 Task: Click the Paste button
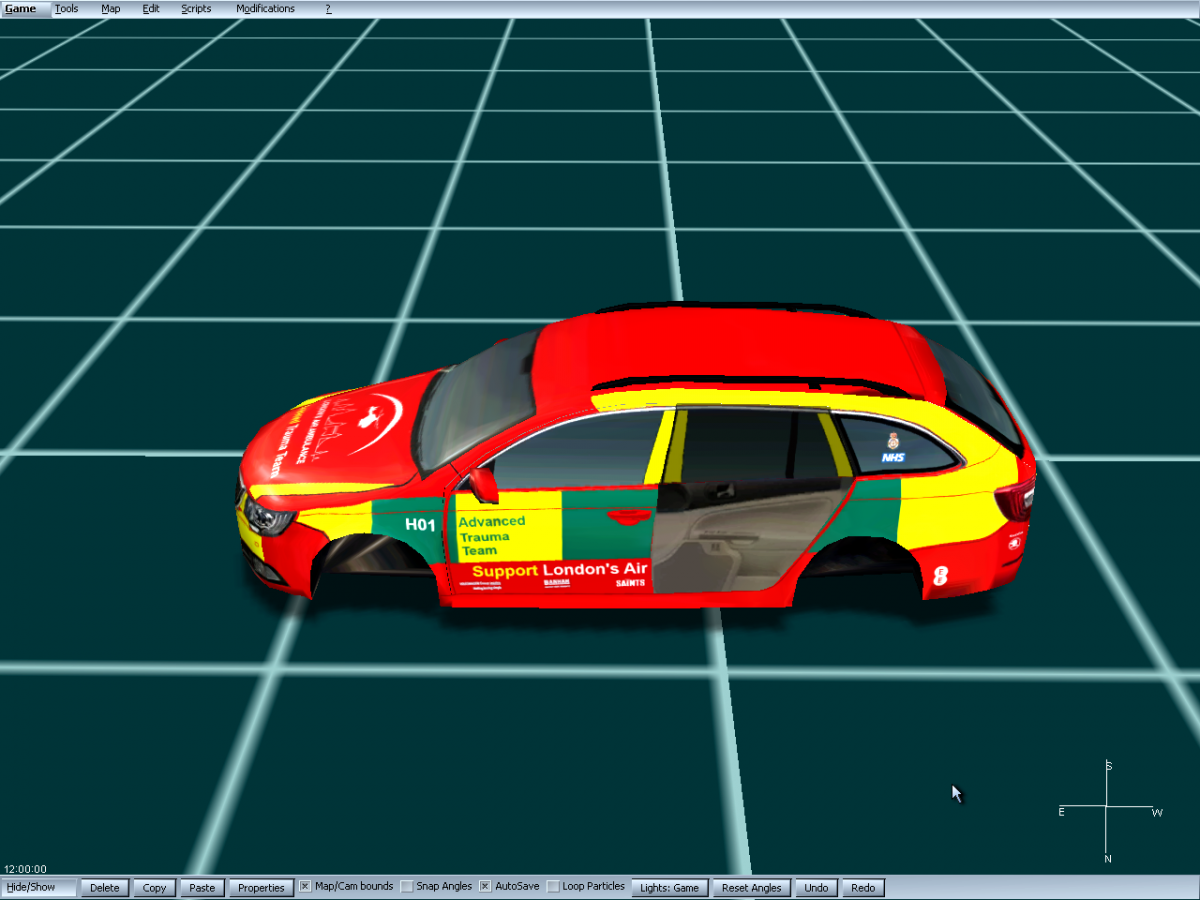tap(202, 887)
